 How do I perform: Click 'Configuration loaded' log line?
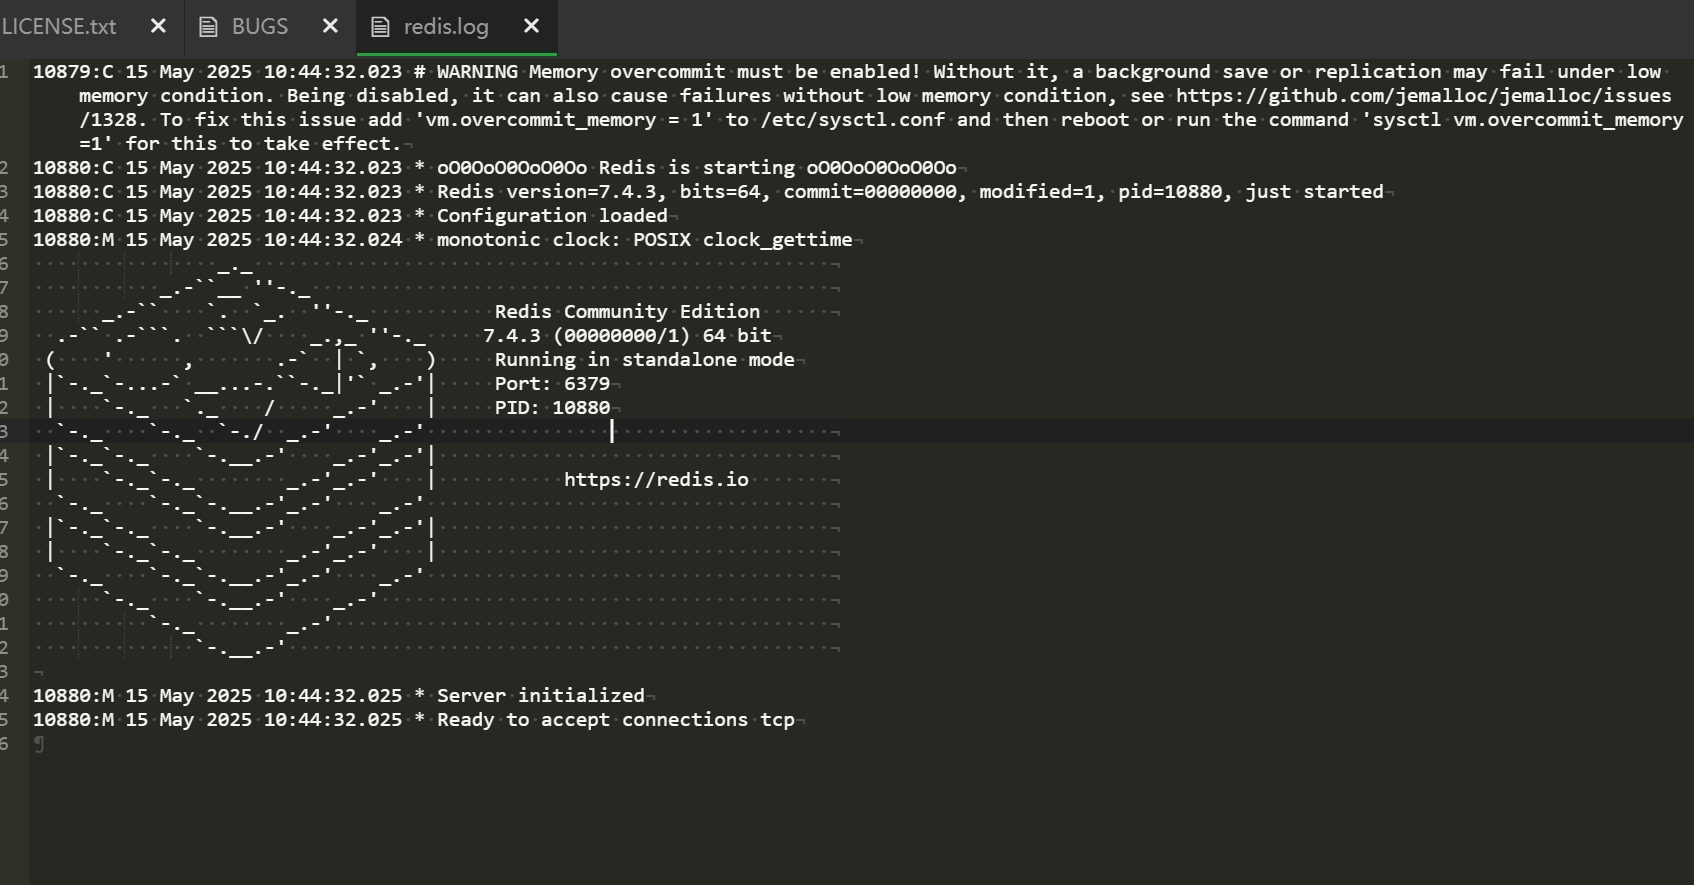click(350, 216)
